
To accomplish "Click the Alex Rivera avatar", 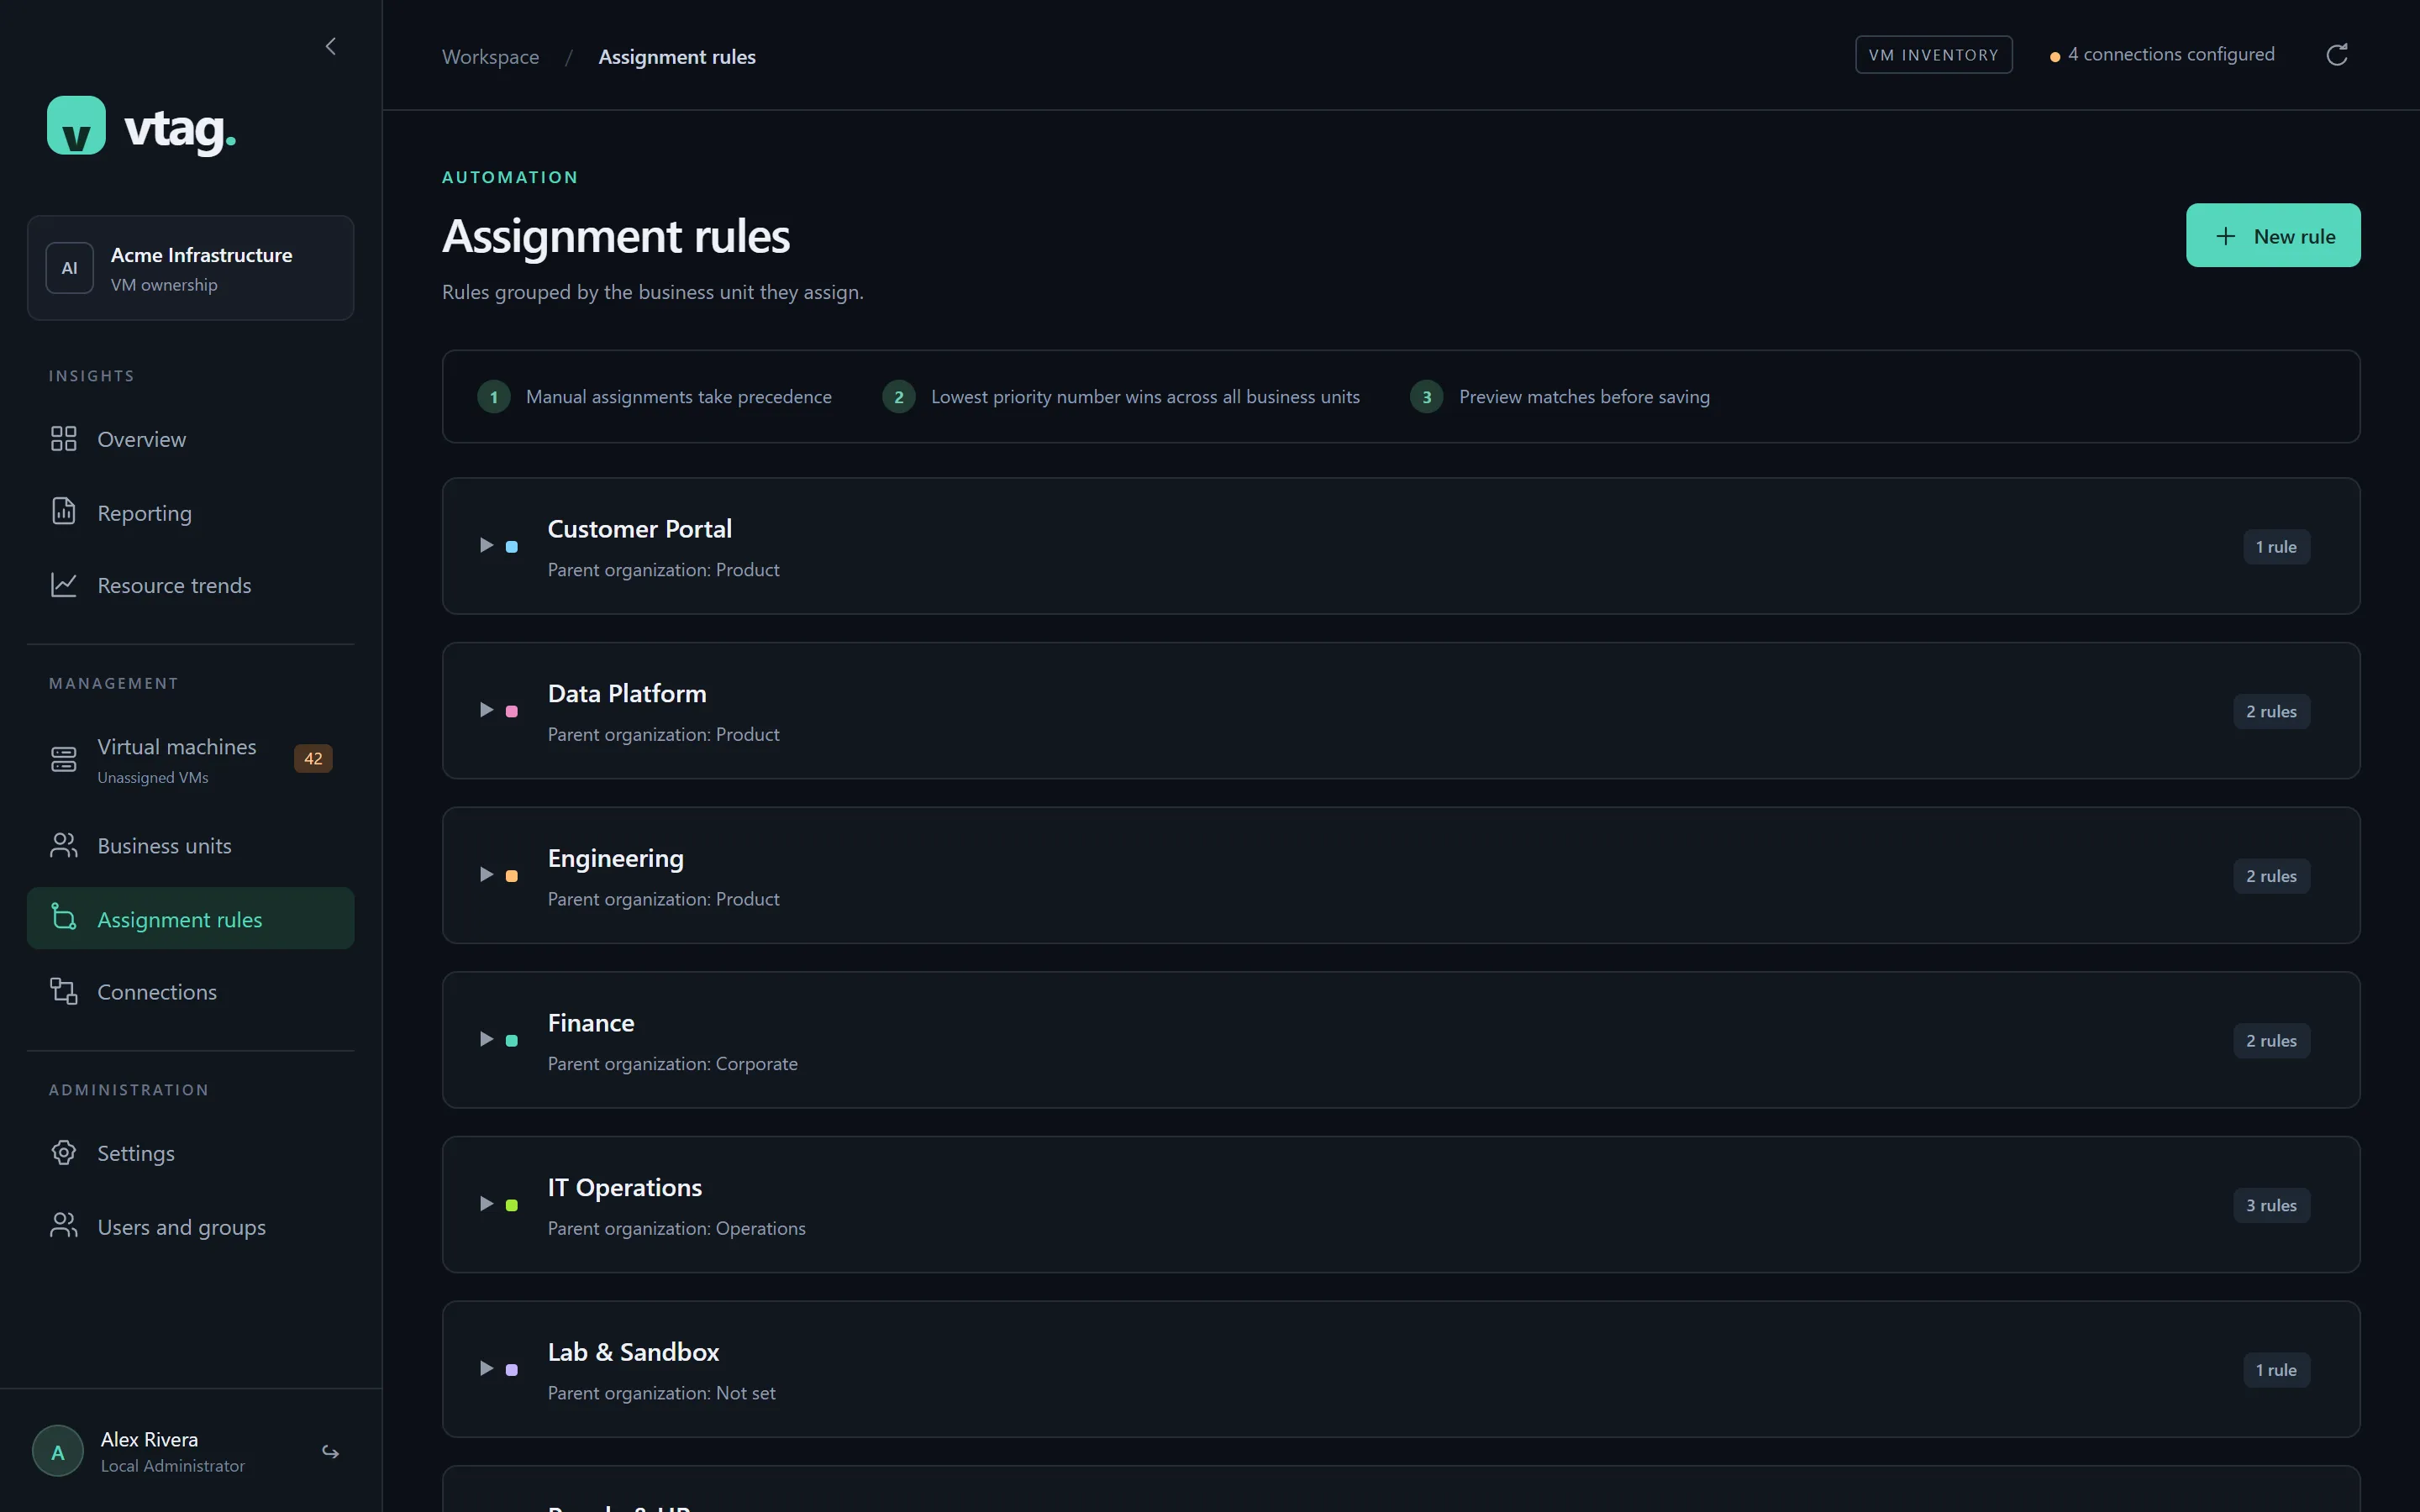I will [x=58, y=1451].
